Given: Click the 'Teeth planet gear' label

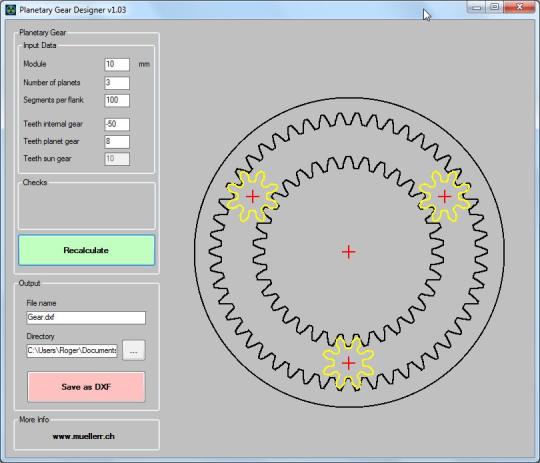Looking at the screenshot, I should (51, 141).
